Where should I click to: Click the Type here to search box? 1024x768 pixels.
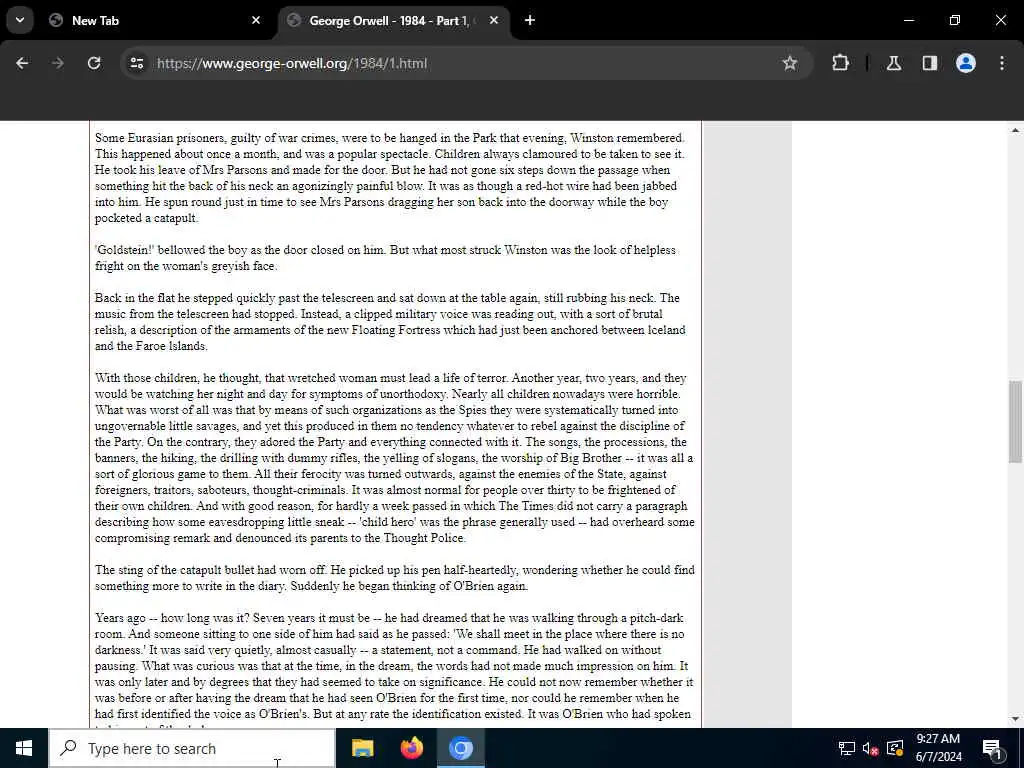coord(192,748)
